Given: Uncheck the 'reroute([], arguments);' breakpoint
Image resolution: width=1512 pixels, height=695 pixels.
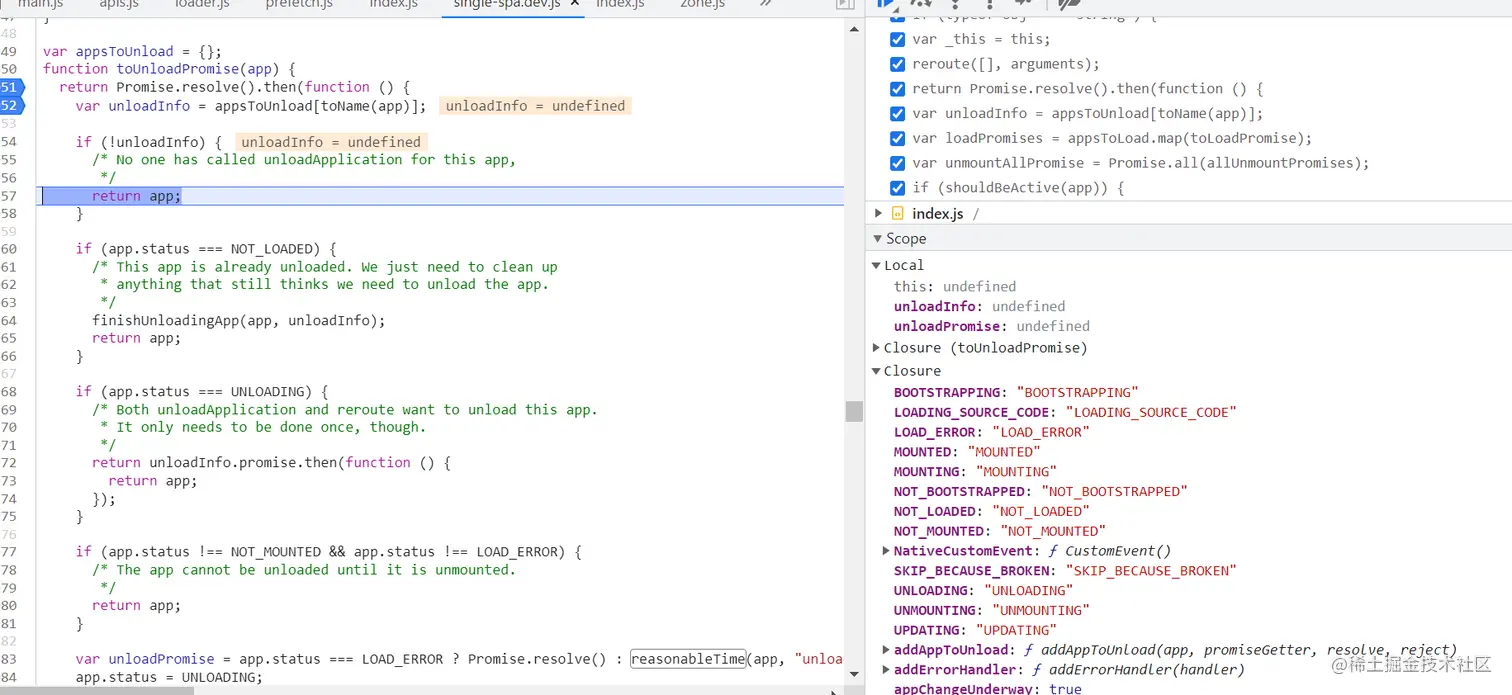Looking at the screenshot, I should pos(898,64).
